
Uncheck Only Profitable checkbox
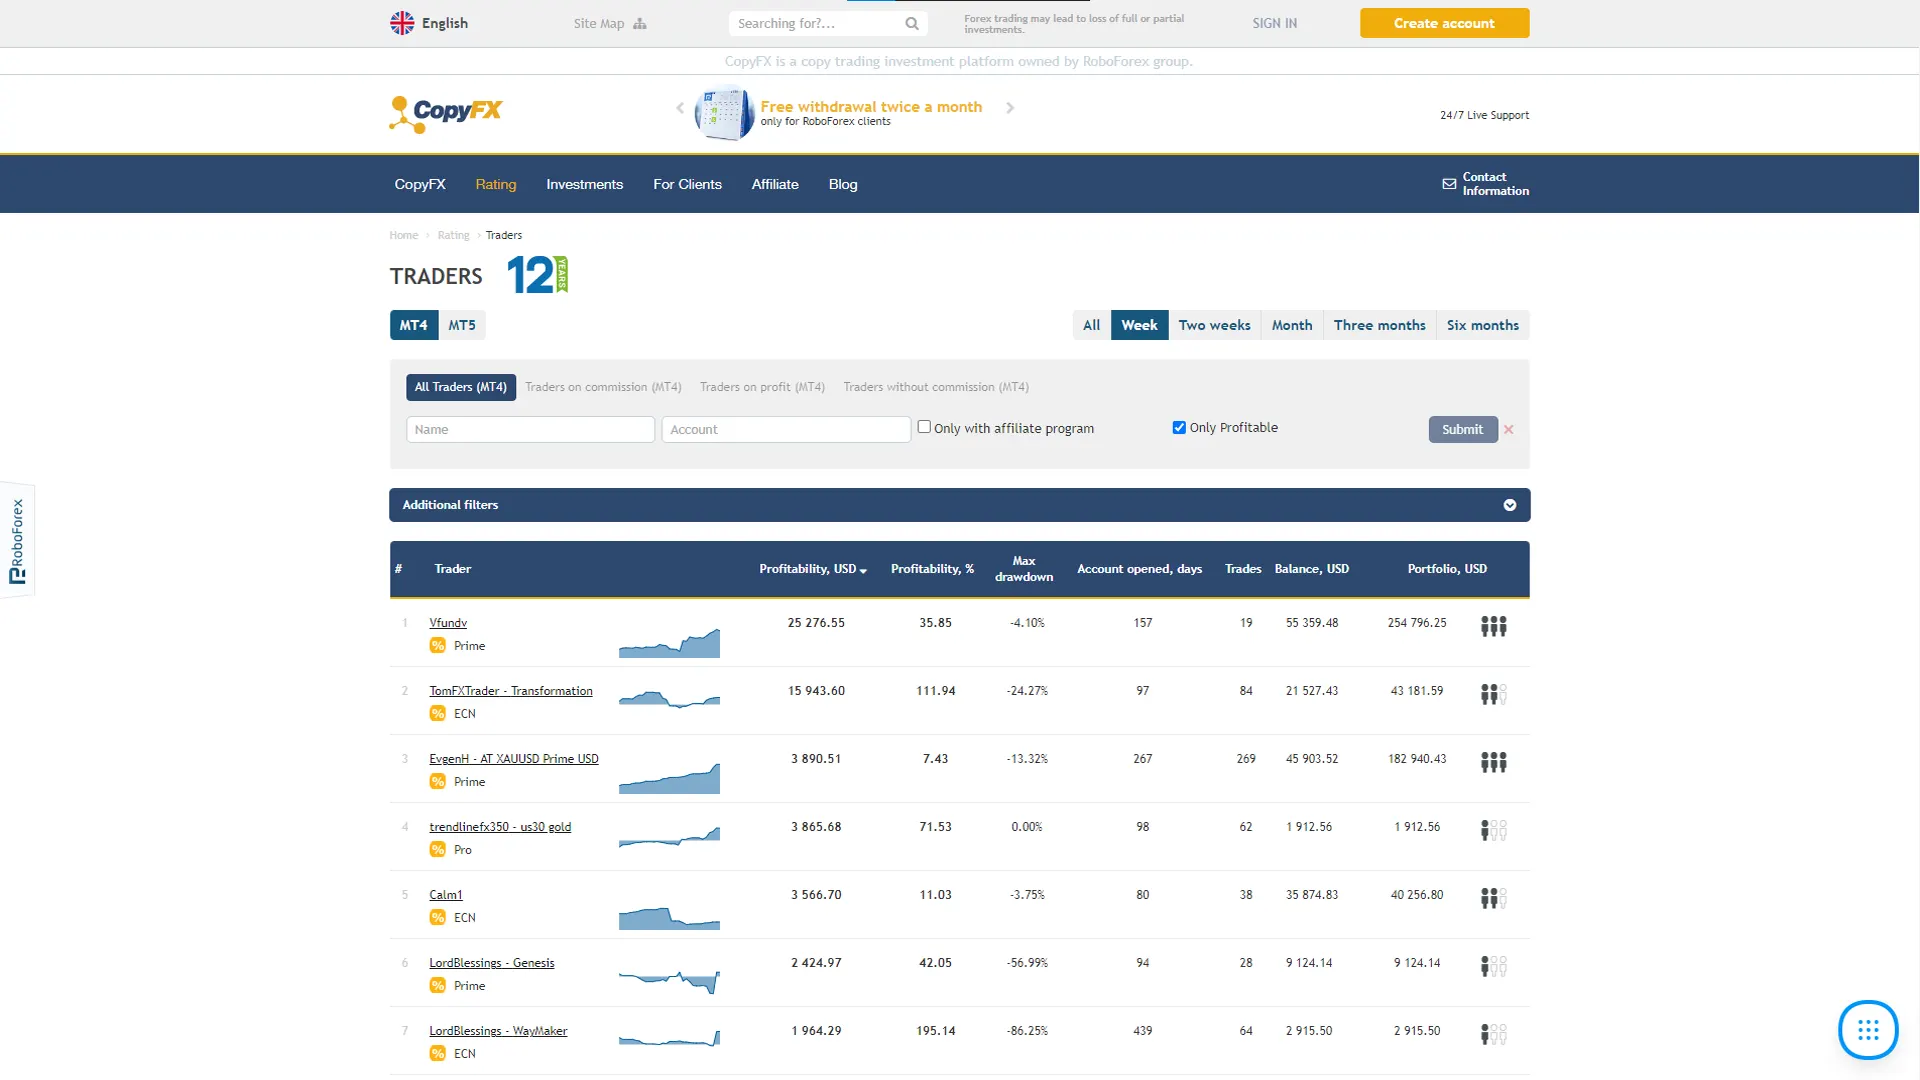point(1179,427)
